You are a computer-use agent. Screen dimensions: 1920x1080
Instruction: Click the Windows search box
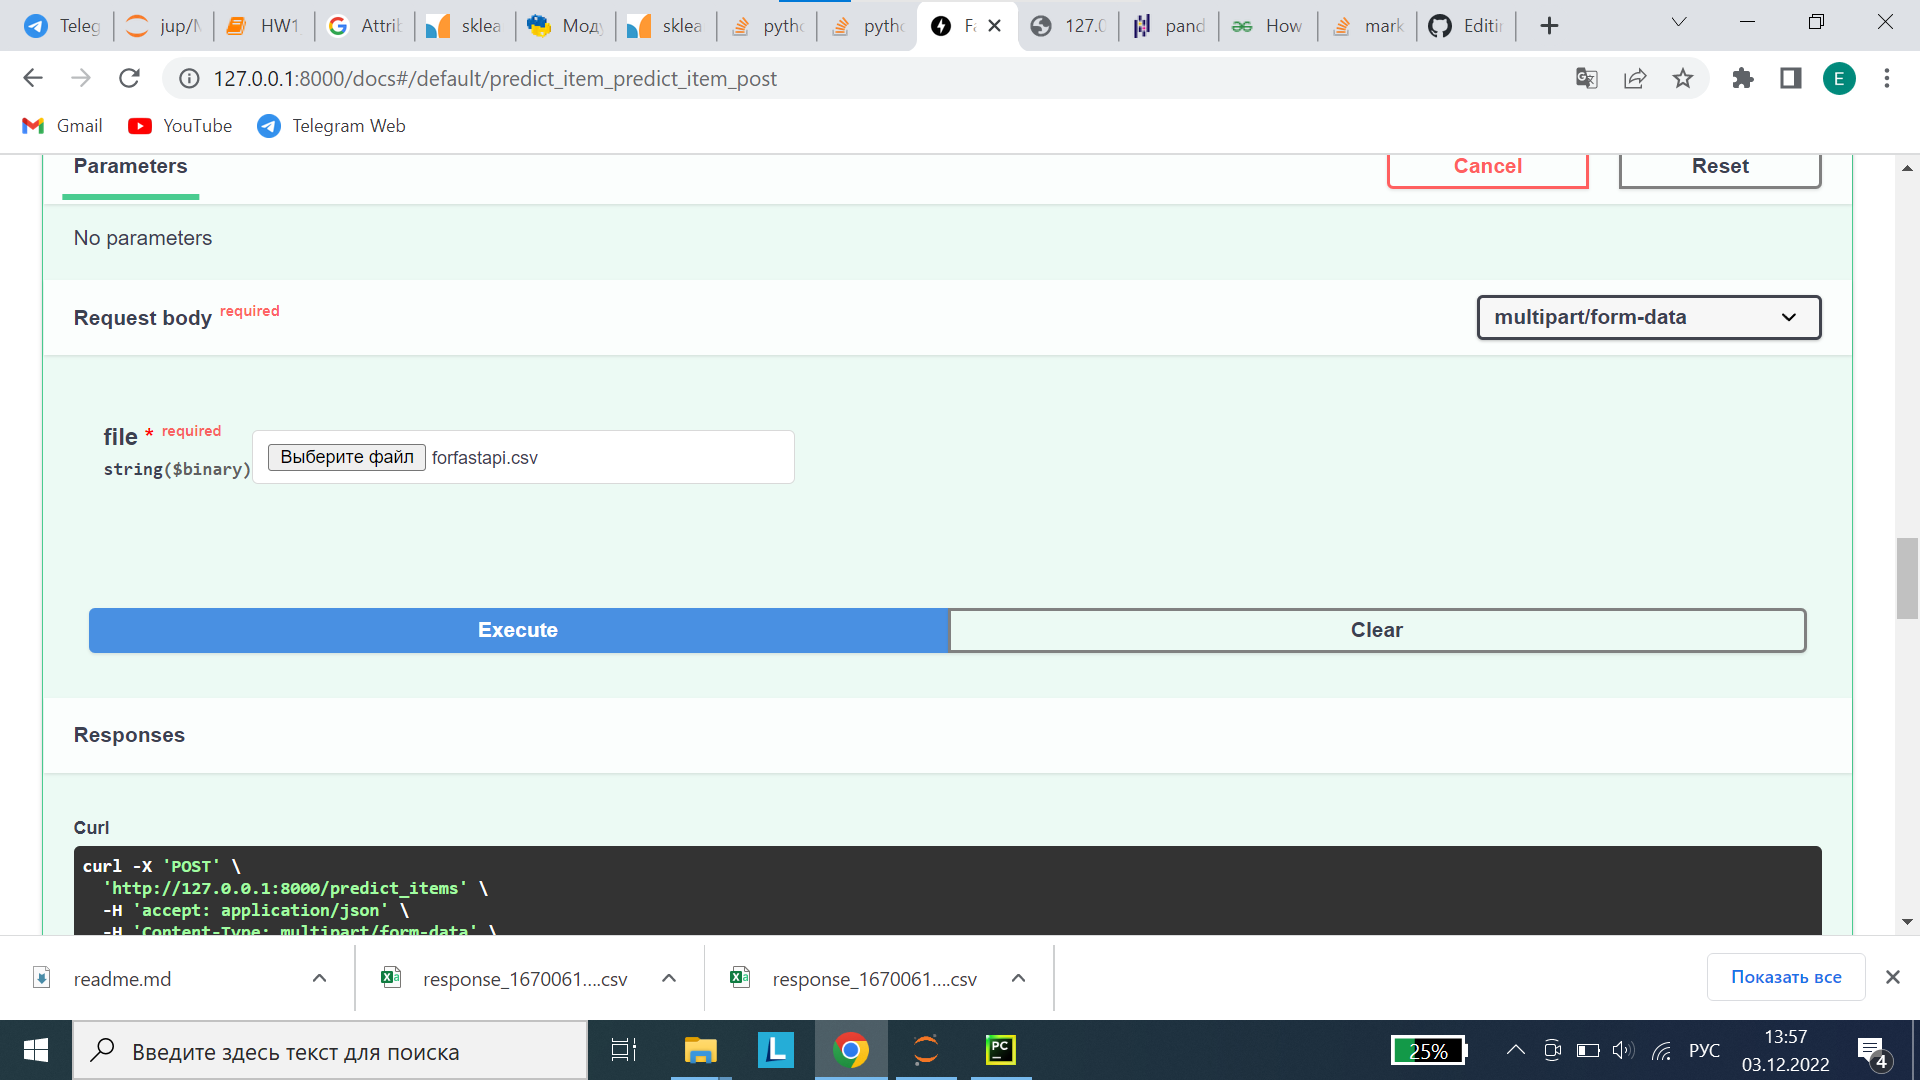330,1051
